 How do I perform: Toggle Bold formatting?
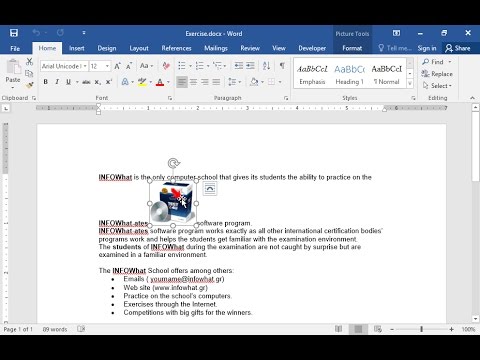pos(46,82)
